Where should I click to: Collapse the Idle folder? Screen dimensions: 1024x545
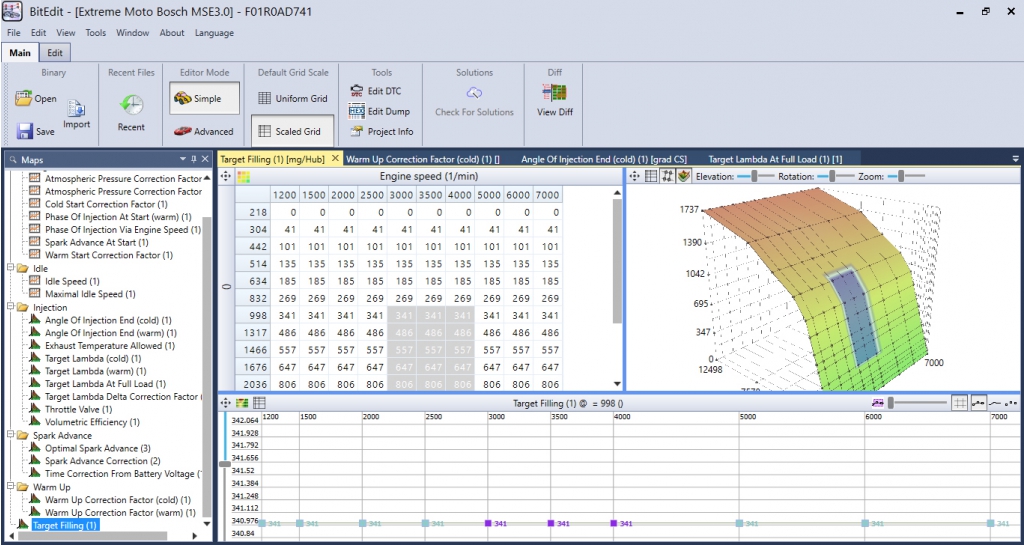tap(10, 268)
